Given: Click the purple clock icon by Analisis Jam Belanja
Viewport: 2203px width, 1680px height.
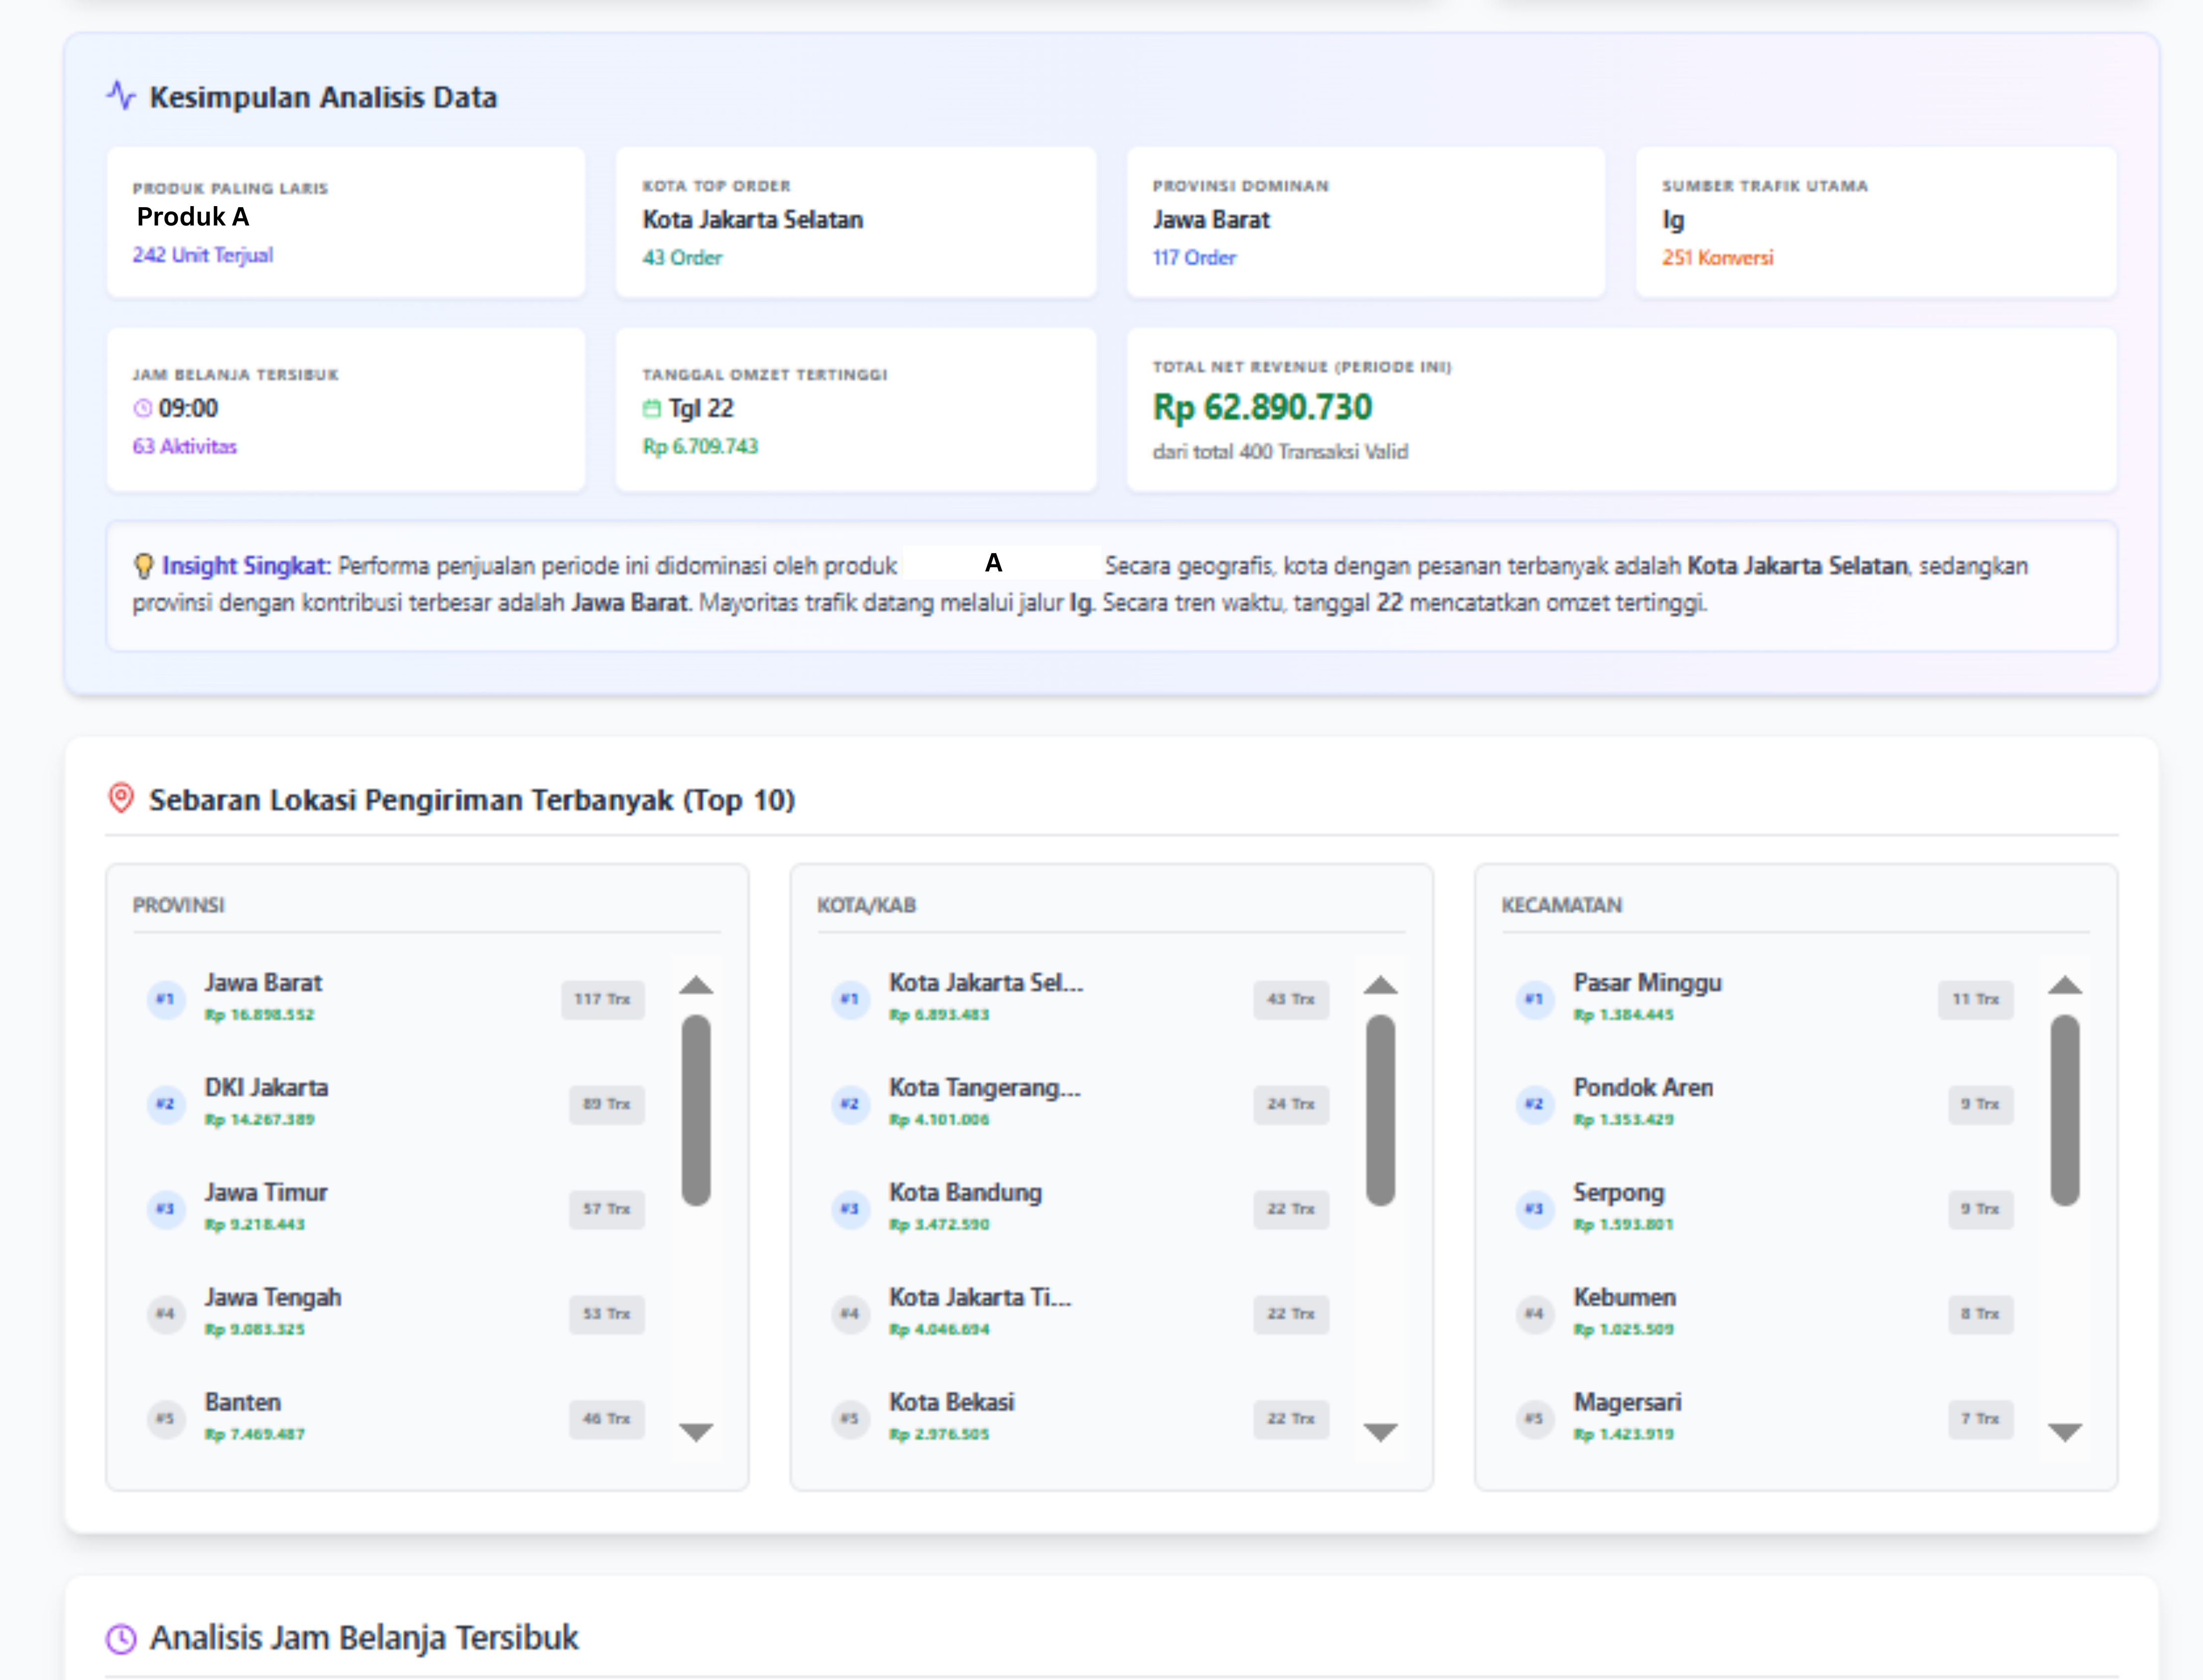Looking at the screenshot, I should coord(121,1638).
